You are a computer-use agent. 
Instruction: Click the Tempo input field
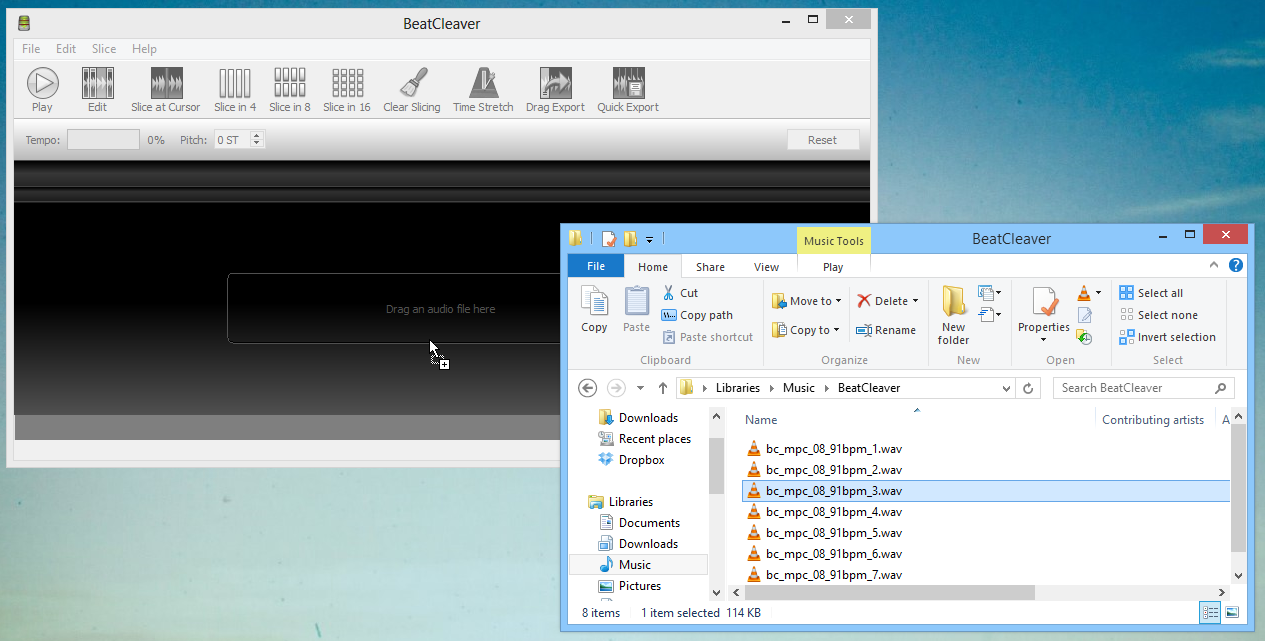pyautogui.click(x=103, y=140)
